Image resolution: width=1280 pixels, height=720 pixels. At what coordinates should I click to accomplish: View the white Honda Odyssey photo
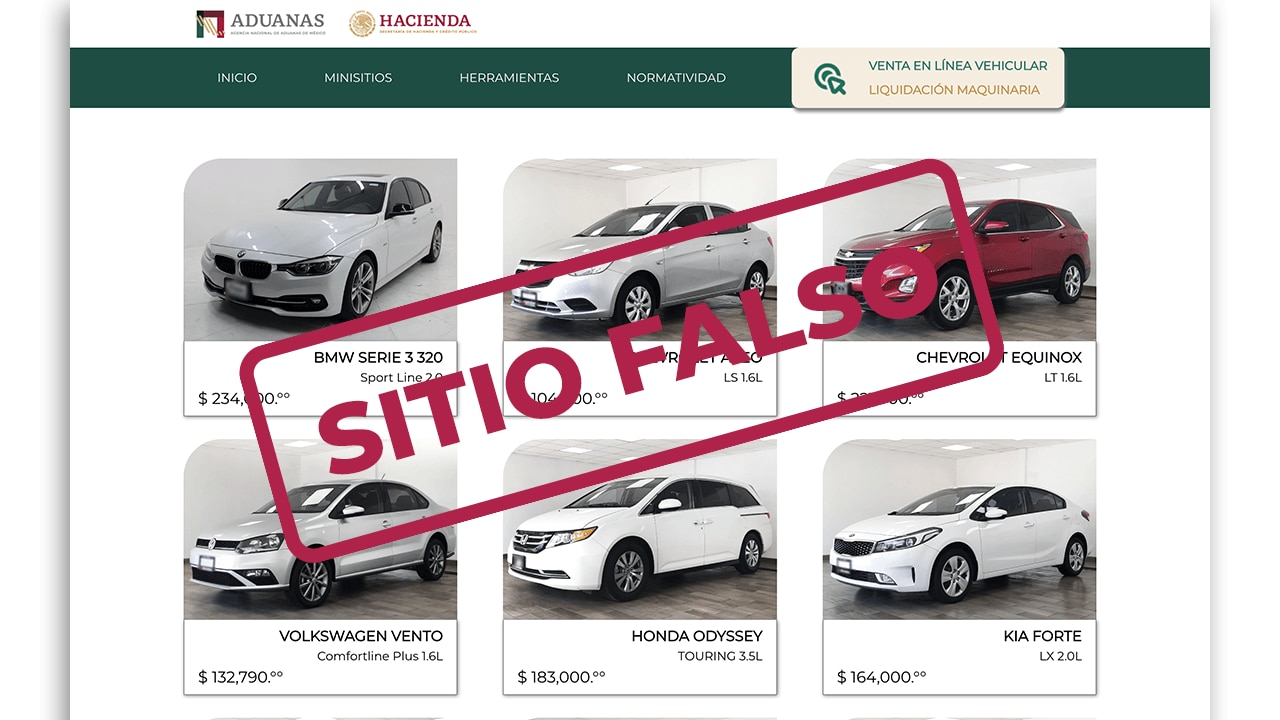pyautogui.click(x=639, y=530)
